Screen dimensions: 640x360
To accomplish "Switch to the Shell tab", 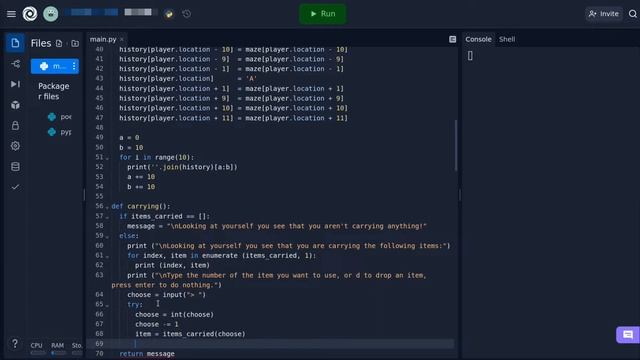I will tap(507, 39).
